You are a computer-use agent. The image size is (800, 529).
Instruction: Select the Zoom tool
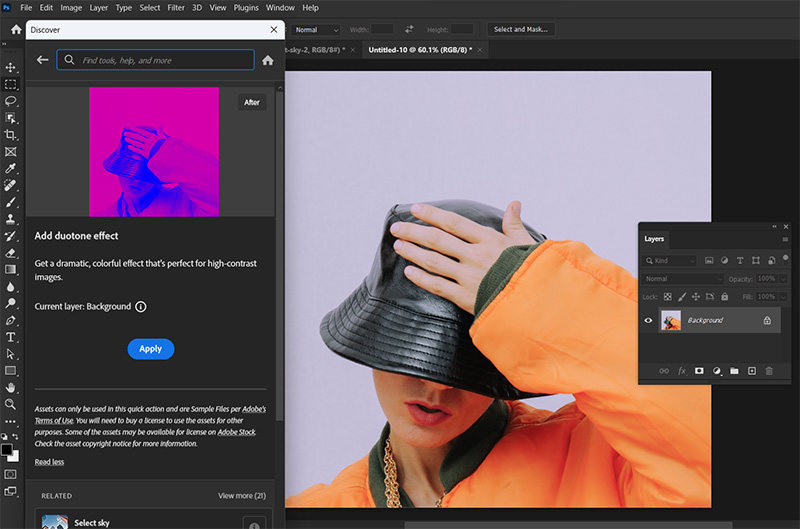coord(11,405)
